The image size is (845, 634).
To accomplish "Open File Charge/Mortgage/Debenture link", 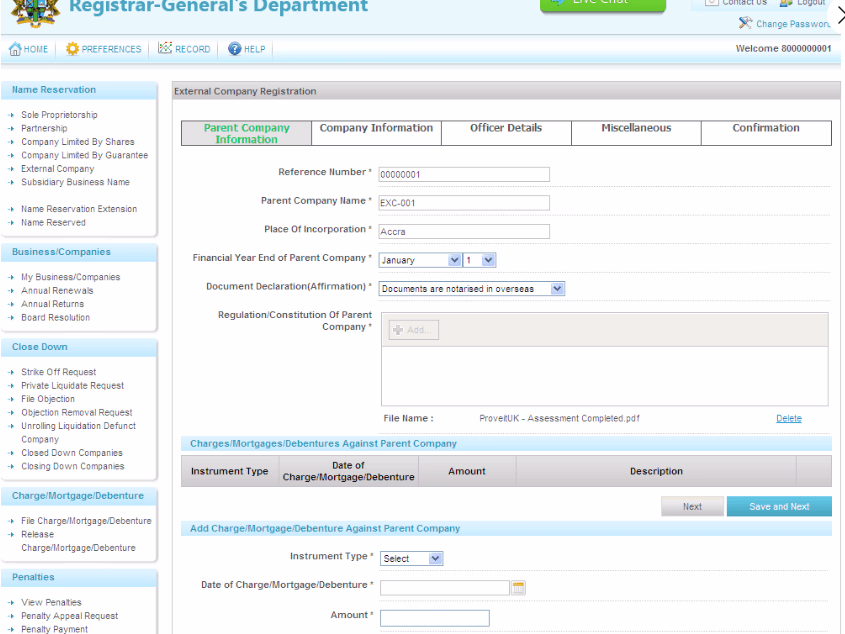I will (x=86, y=521).
